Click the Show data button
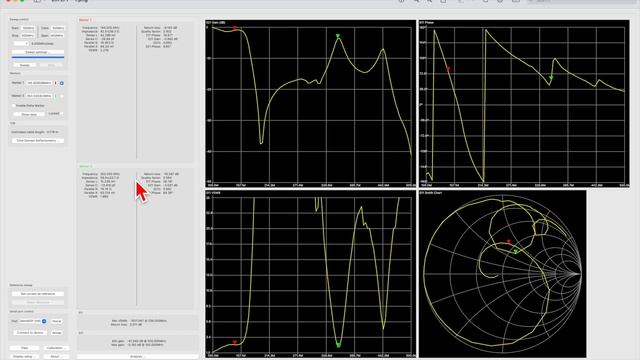Viewport: 640px width, 360px height. (29, 114)
